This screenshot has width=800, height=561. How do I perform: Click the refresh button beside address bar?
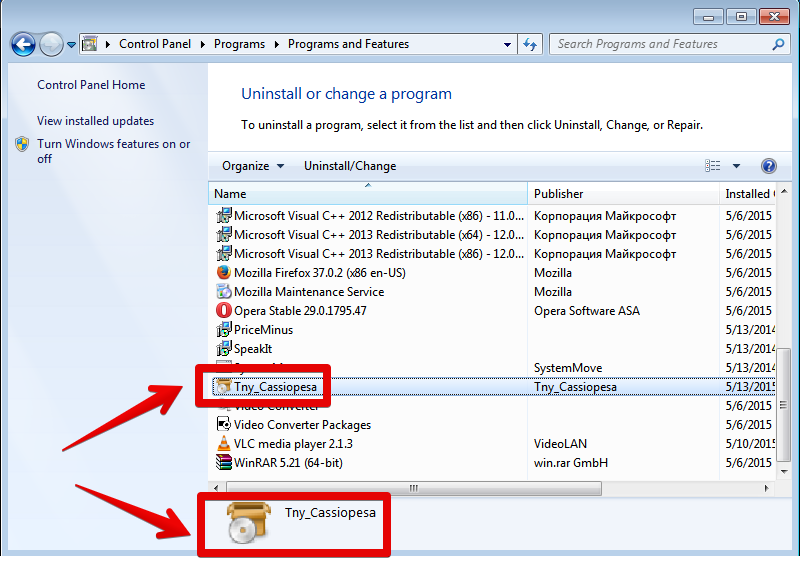point(530,44)
